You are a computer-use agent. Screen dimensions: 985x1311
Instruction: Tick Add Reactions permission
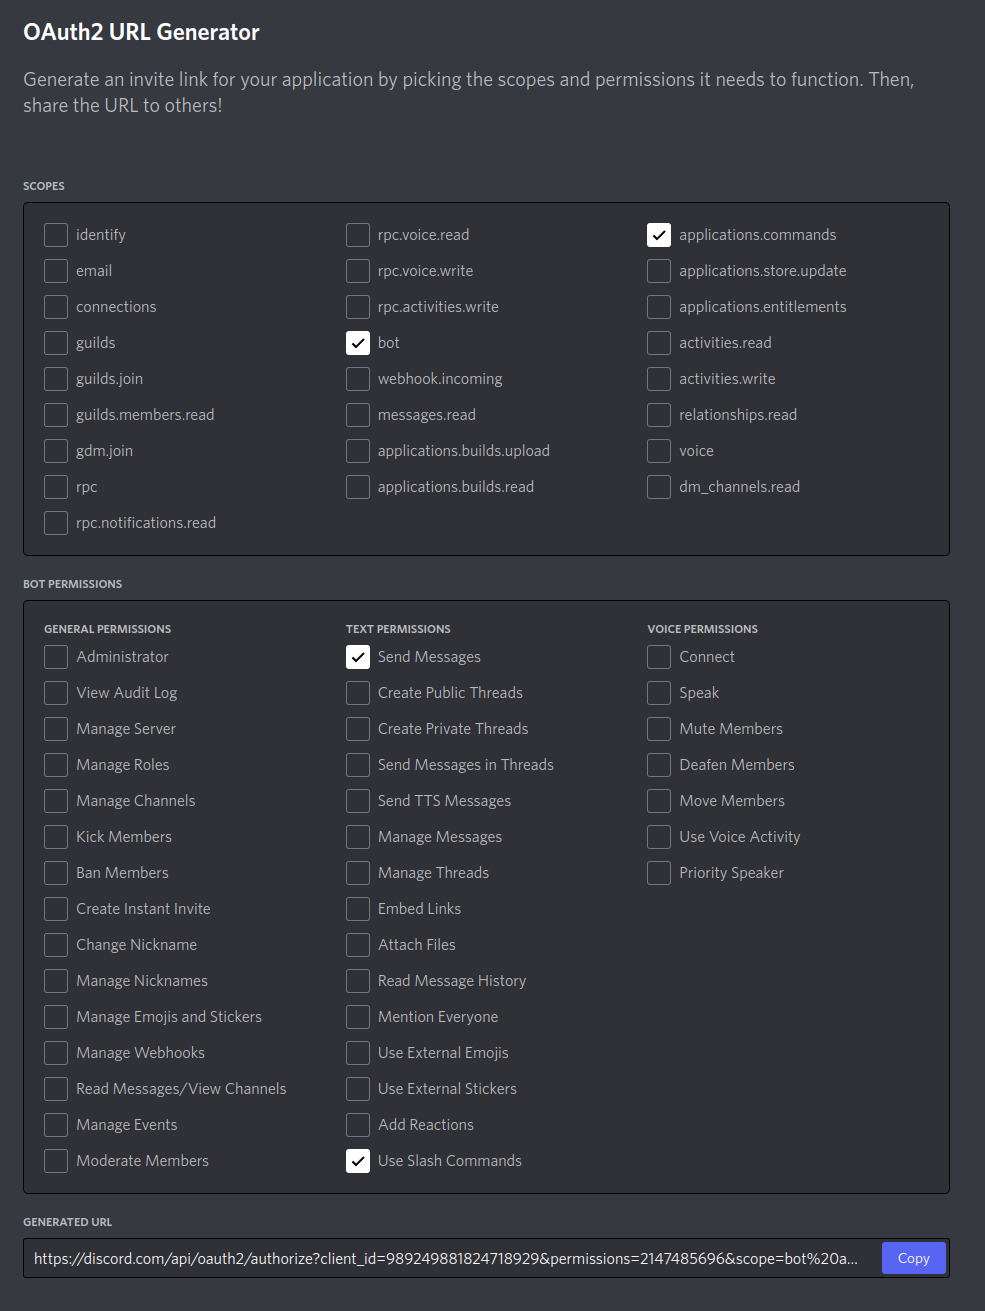pyautogui.click(x=358, y=1125)
